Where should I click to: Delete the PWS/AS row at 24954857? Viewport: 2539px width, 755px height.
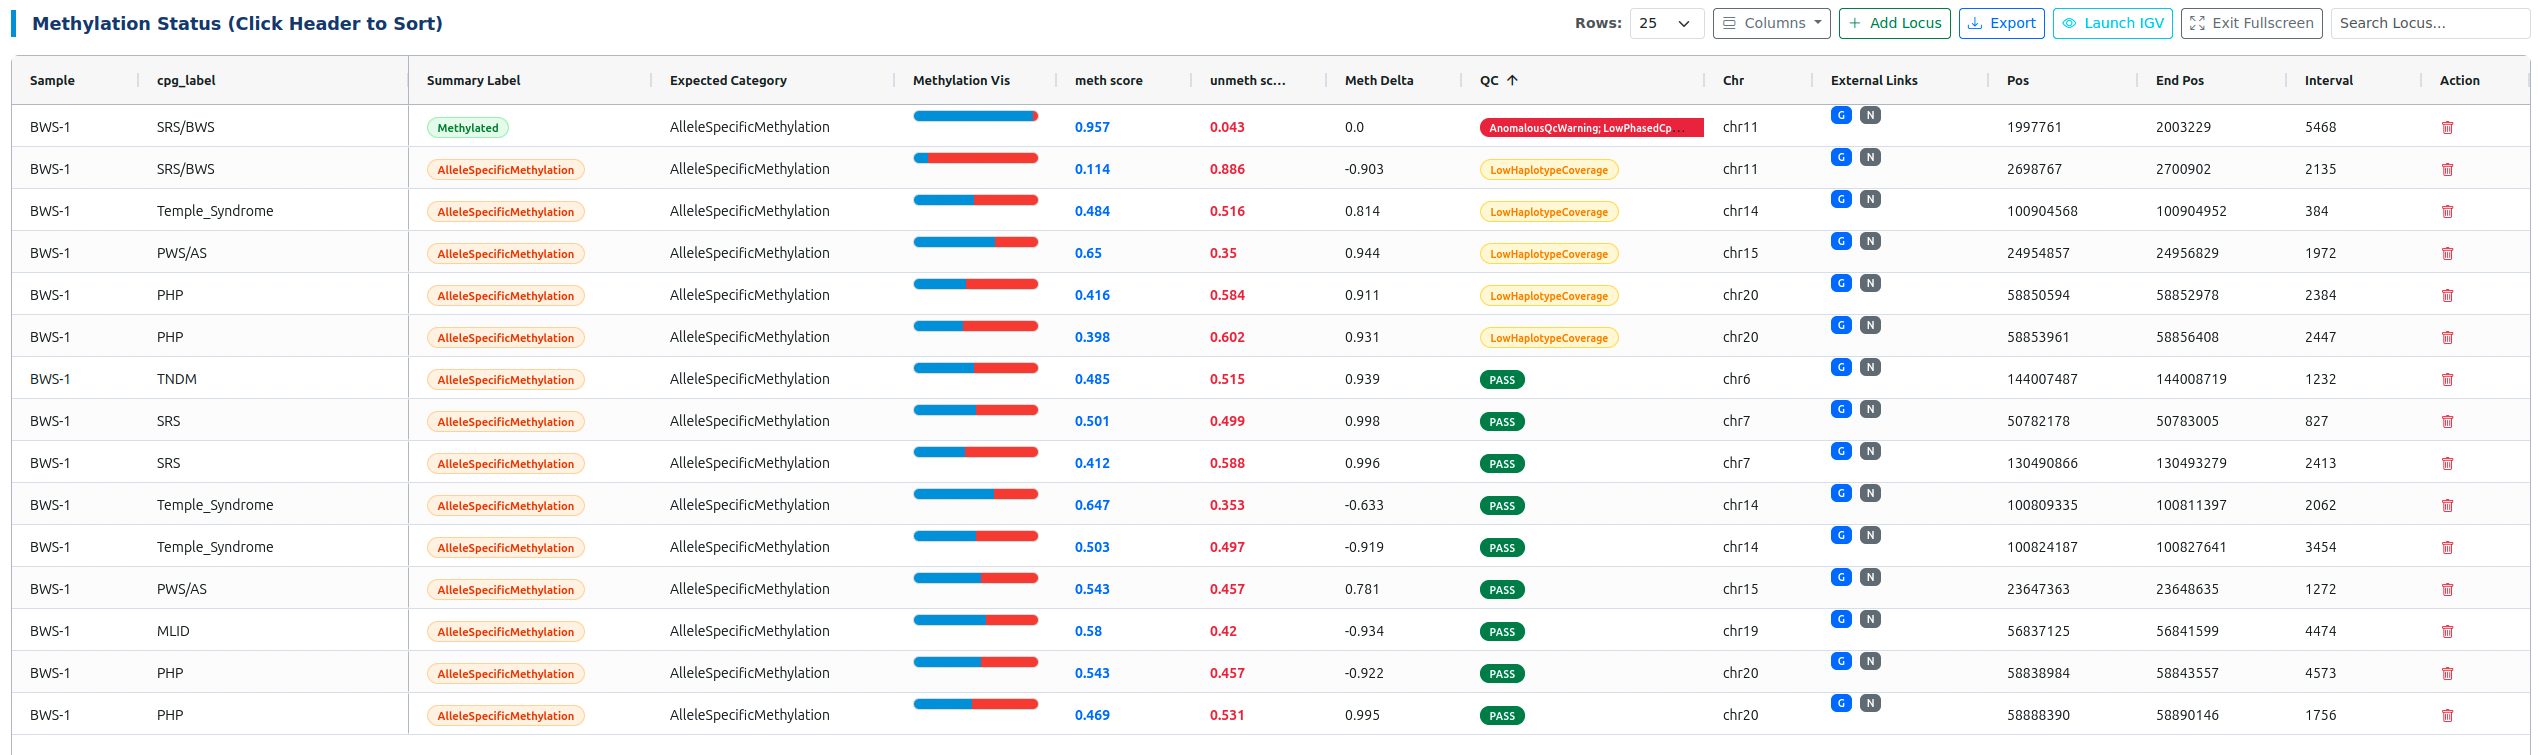pyautogui.click(x=2447, y=253)
